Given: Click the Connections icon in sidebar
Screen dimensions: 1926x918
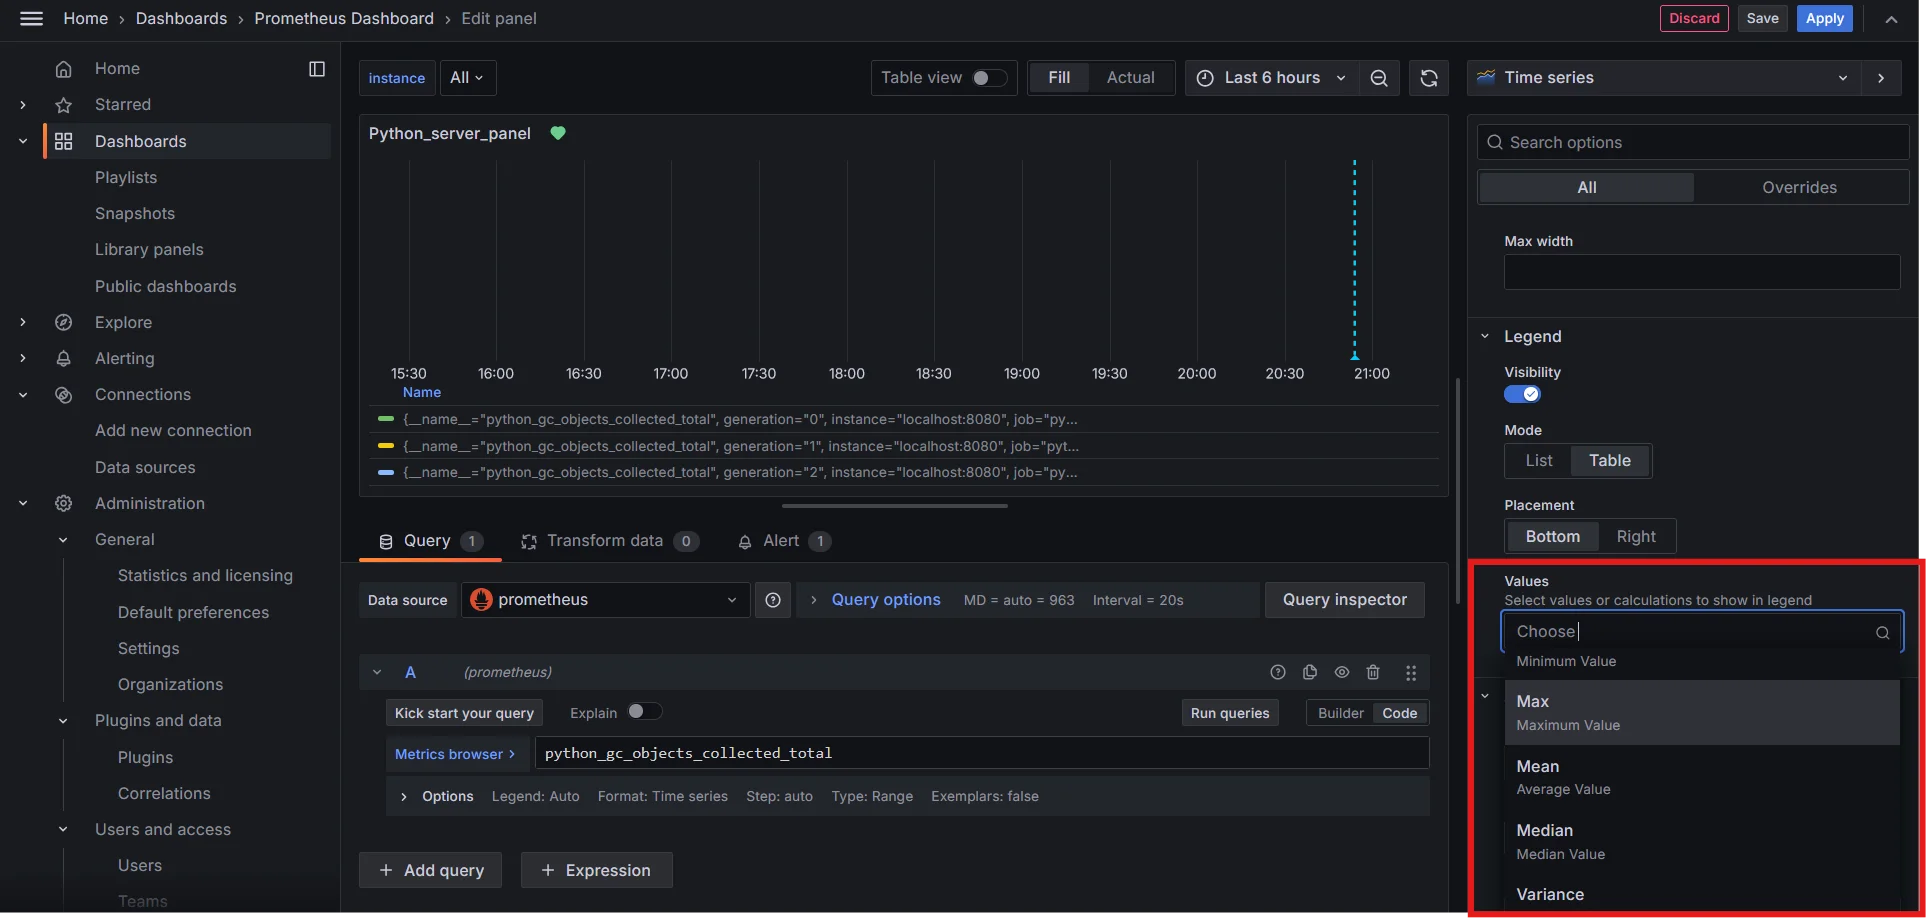Looking at the screenshot, I should pyautogui.click(x=63, y=395).
